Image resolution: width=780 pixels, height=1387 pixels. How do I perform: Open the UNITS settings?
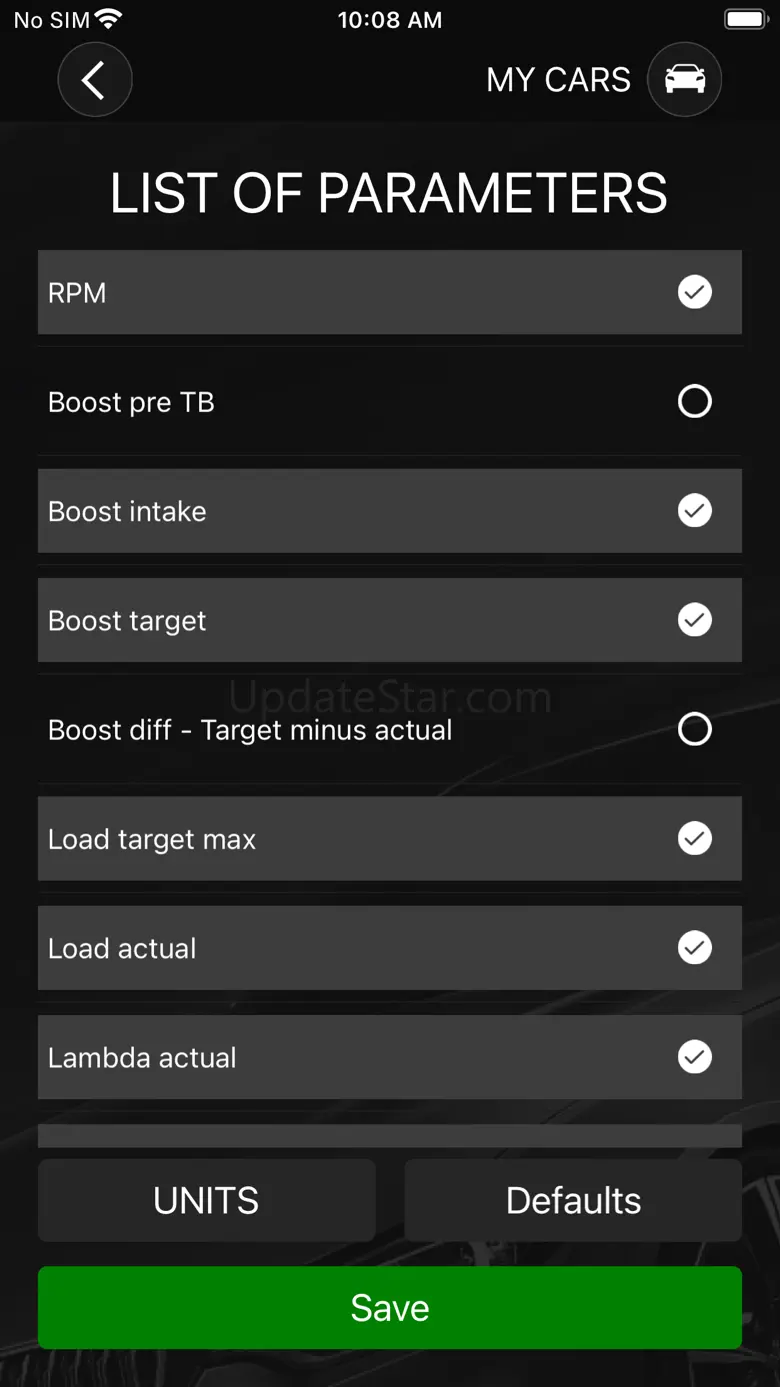[x=206, y=1200]
